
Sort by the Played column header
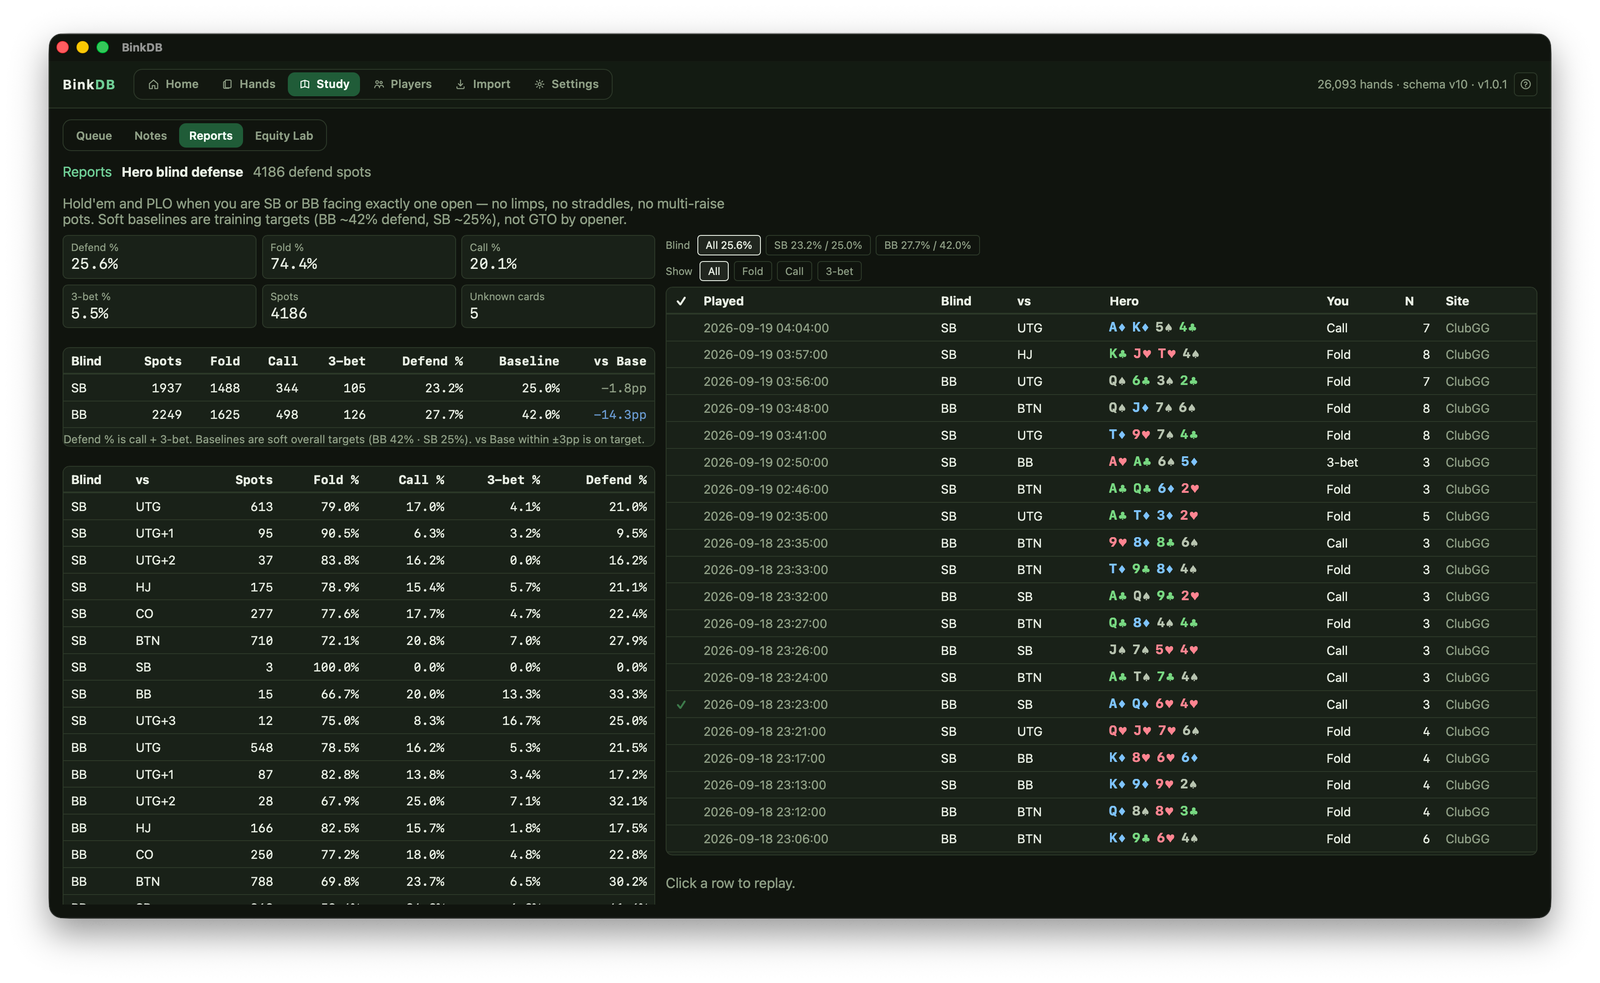(x=723, y=301)
